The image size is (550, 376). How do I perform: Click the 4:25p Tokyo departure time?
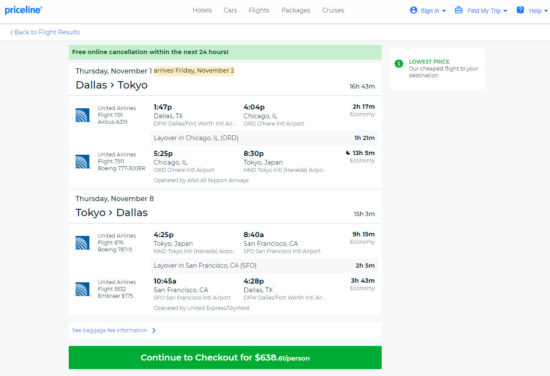(163, 235)
